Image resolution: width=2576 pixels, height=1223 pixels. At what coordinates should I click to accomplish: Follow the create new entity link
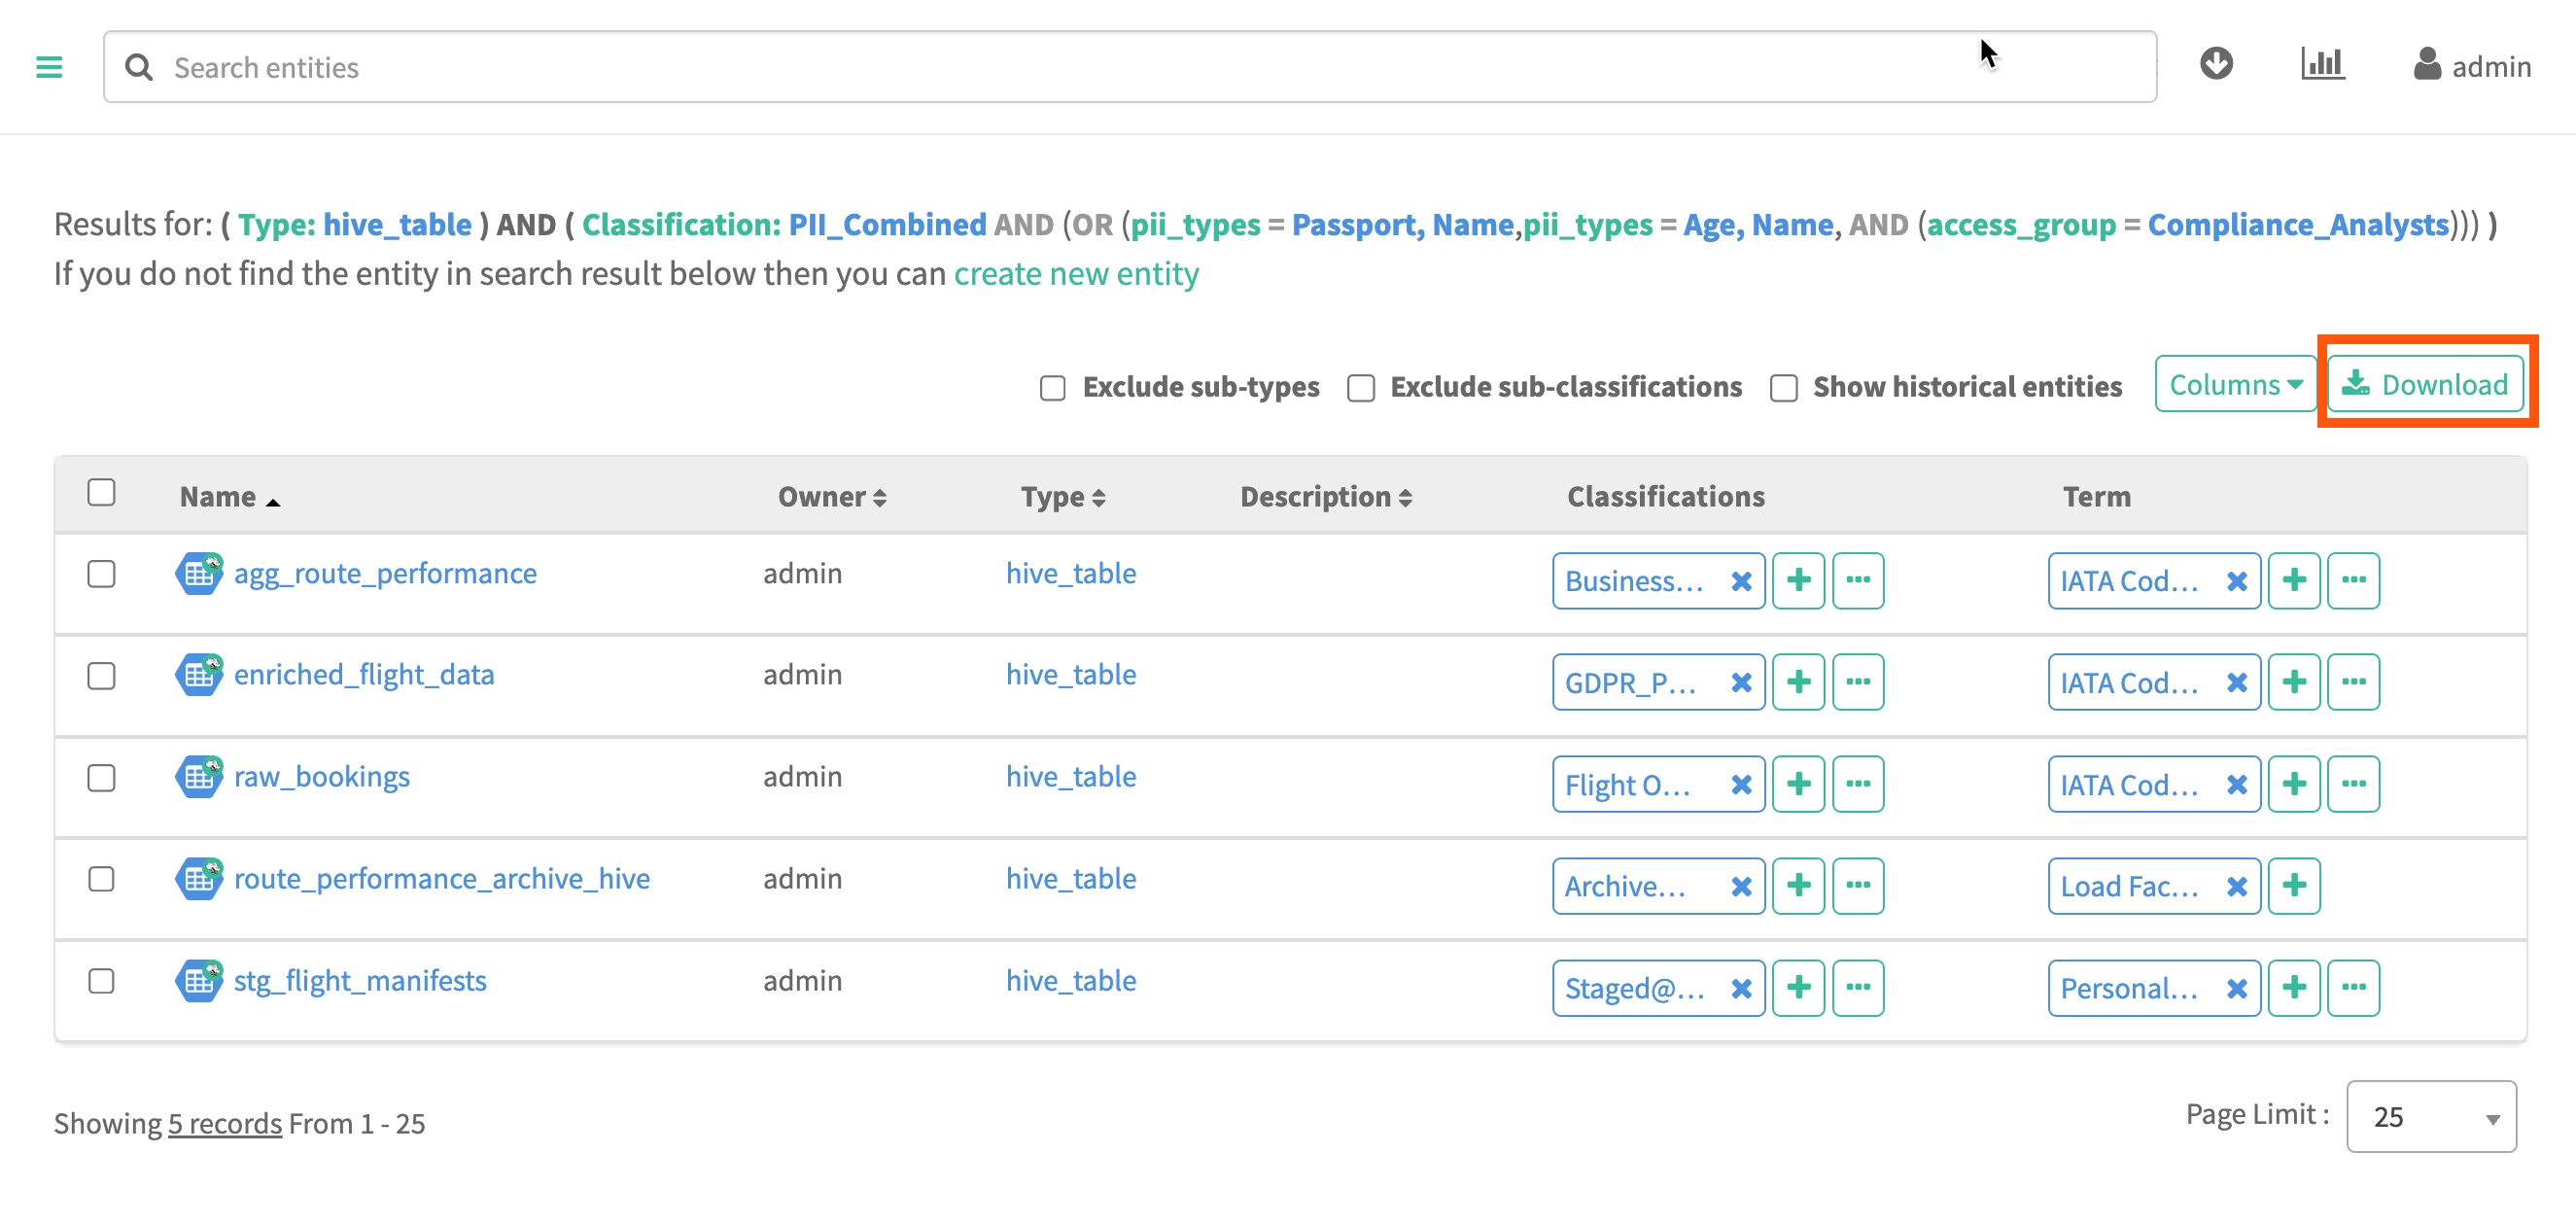coord(1076,274)
